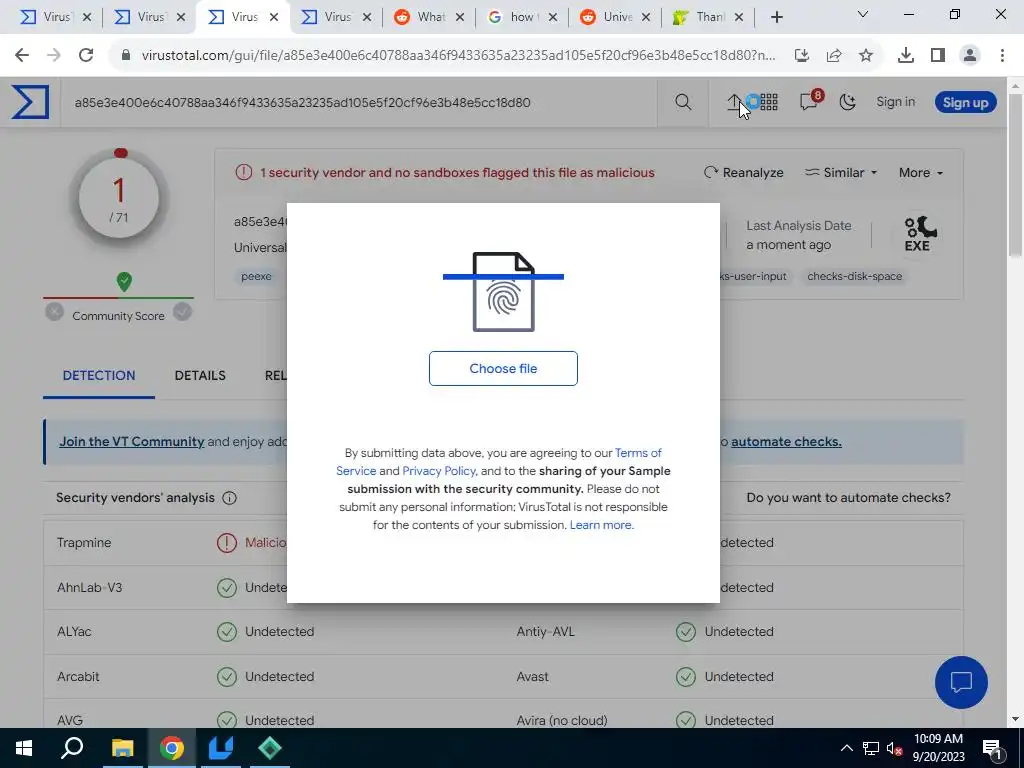This screenshot has height=768, width=1024.
Task: Open the blue chat bubble button
Action: click(x=961, y=682)
